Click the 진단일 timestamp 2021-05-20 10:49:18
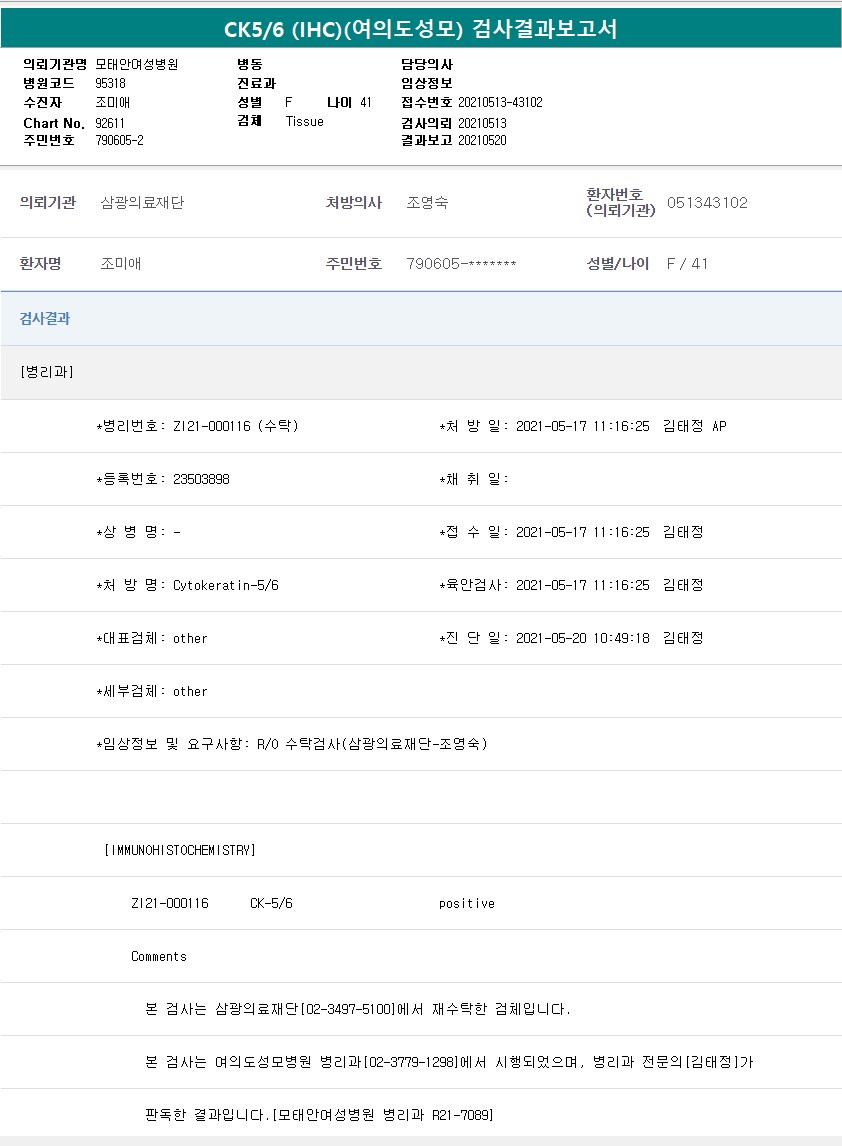Image resolution: width=842 pixels, height=1146 pixels. pyautogui.click(x=583, y=638)
